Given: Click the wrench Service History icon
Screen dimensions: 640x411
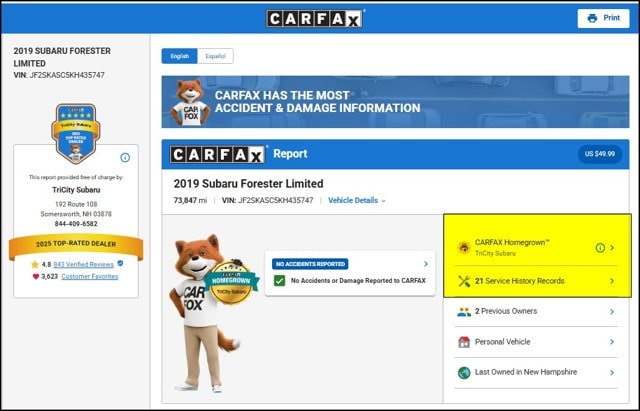Looking at the screenshot, I should [464, 281].
